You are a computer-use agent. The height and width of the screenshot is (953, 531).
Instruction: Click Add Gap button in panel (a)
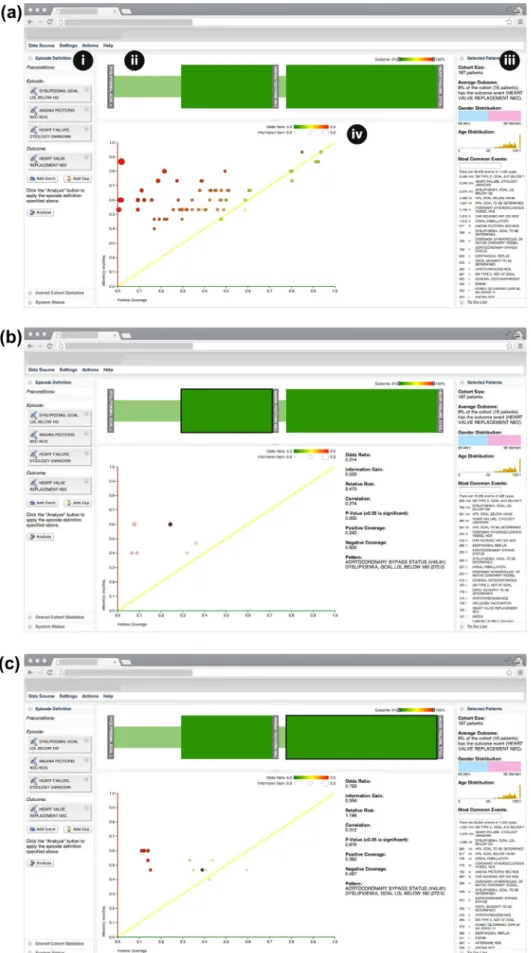[77, 179]
